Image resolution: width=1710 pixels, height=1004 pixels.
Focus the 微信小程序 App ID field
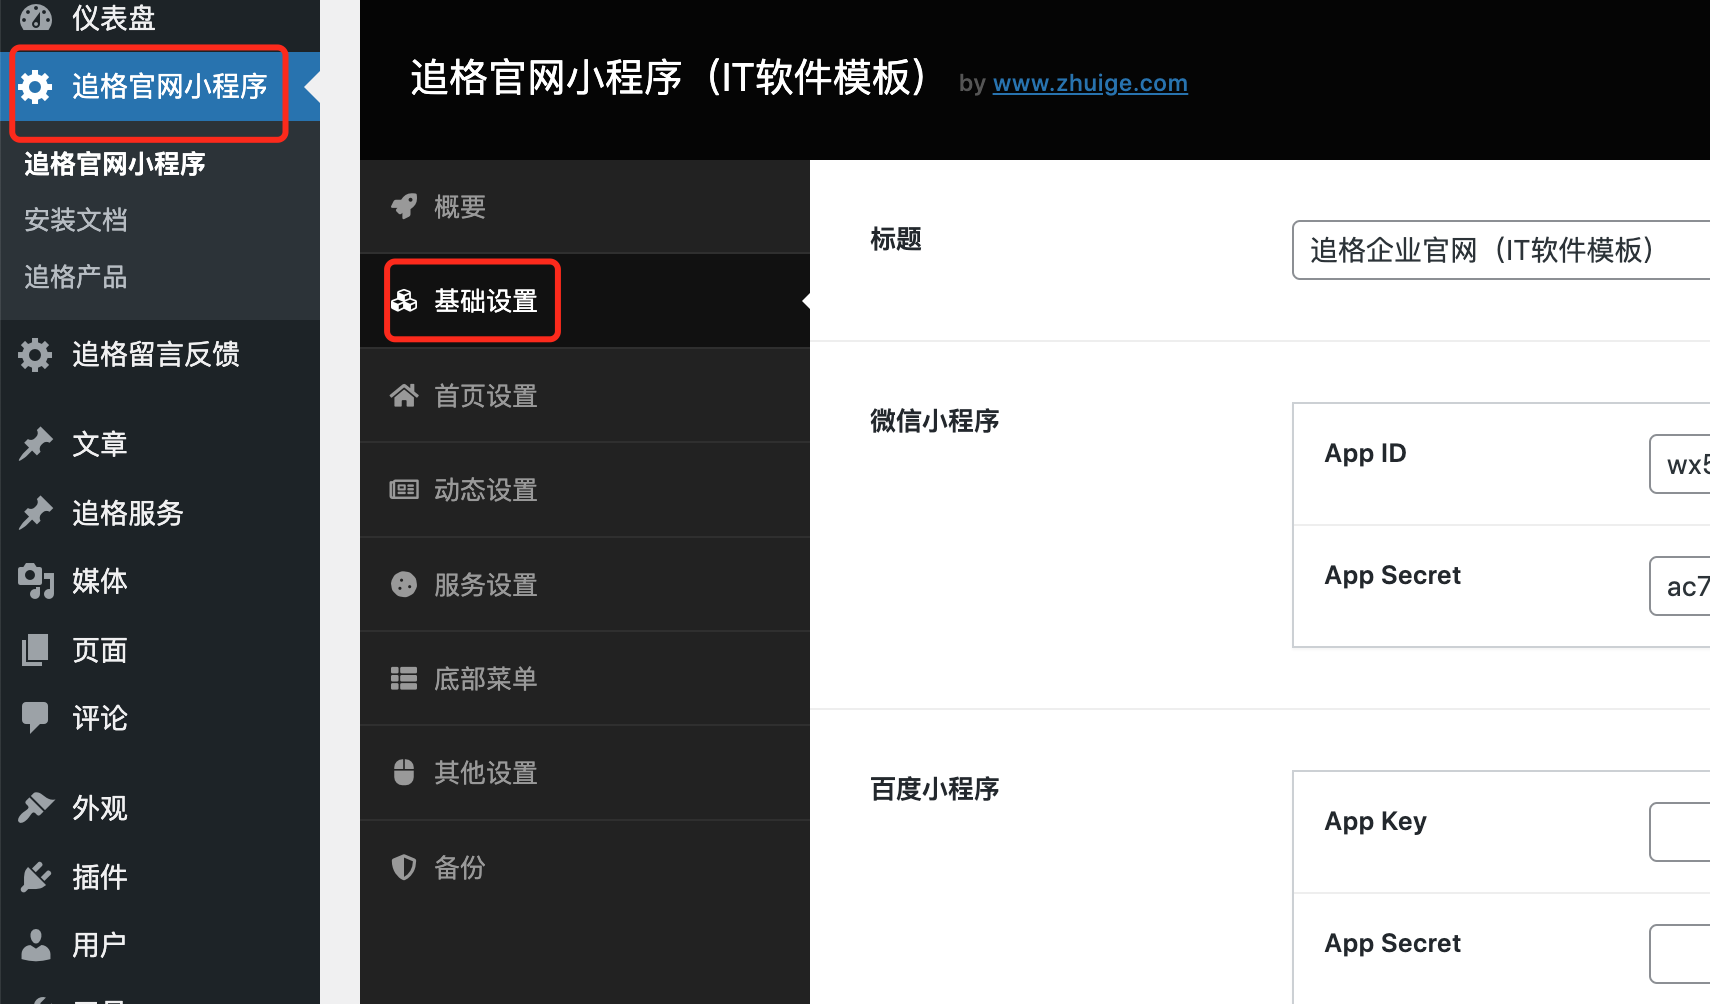[1680, 464]
